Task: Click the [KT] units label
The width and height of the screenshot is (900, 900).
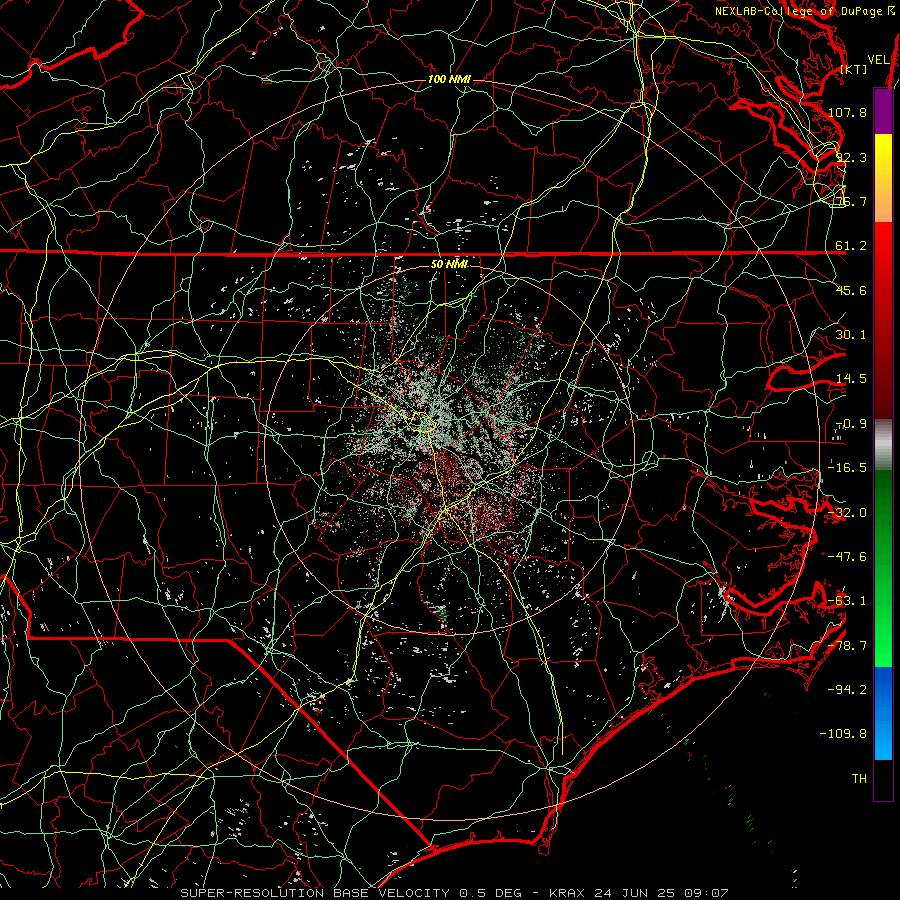Action: pyautogui.click(x=854, y=69)
